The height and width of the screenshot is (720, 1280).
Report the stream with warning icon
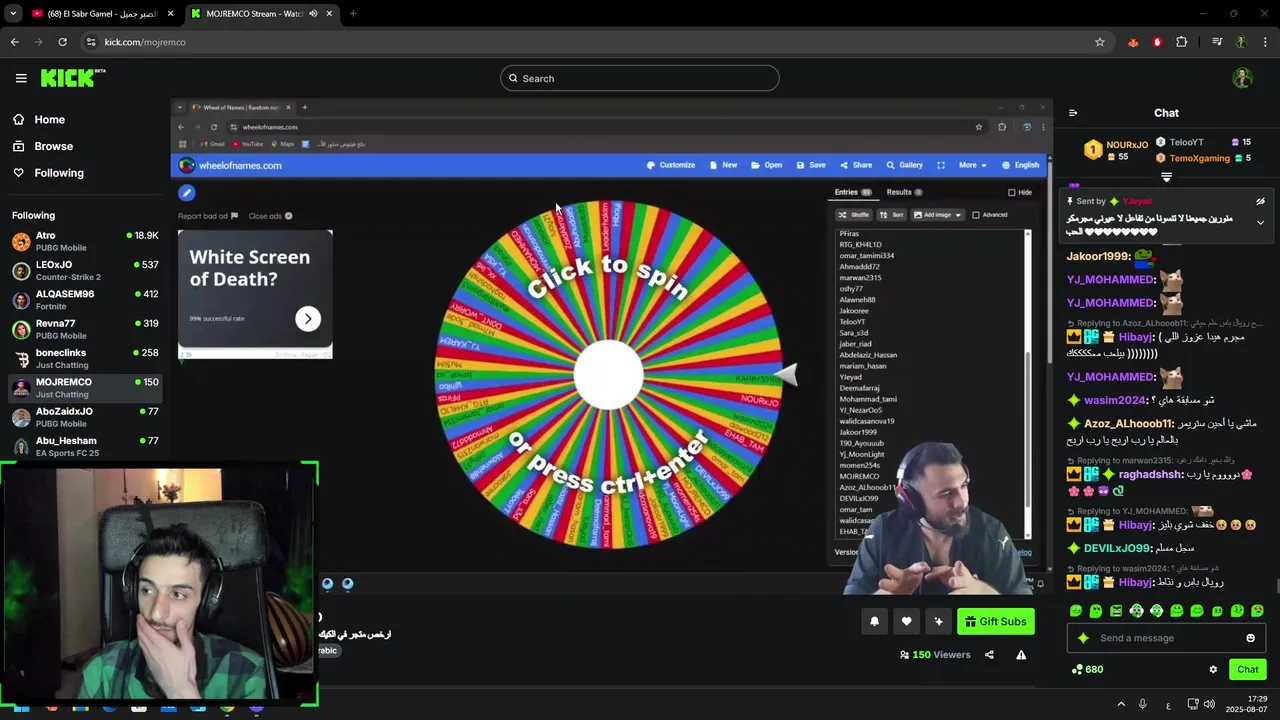point(1021,655)
